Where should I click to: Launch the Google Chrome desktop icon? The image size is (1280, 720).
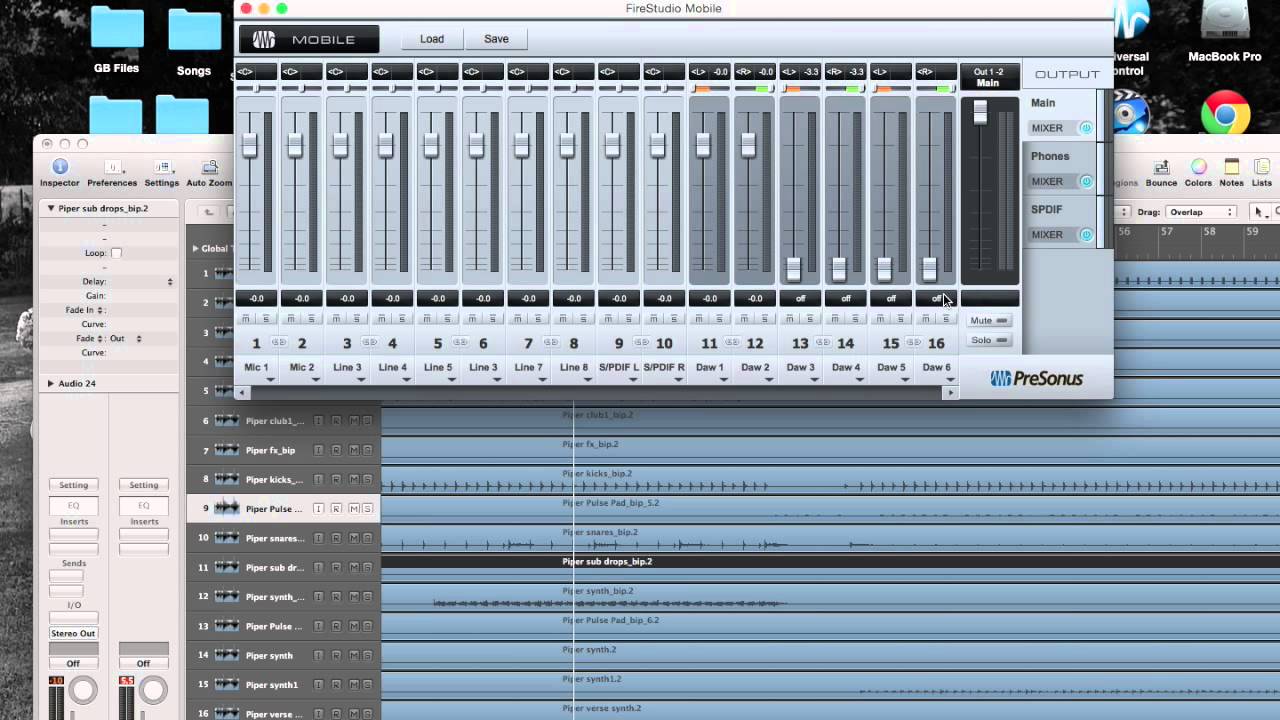pos(1225,117)
